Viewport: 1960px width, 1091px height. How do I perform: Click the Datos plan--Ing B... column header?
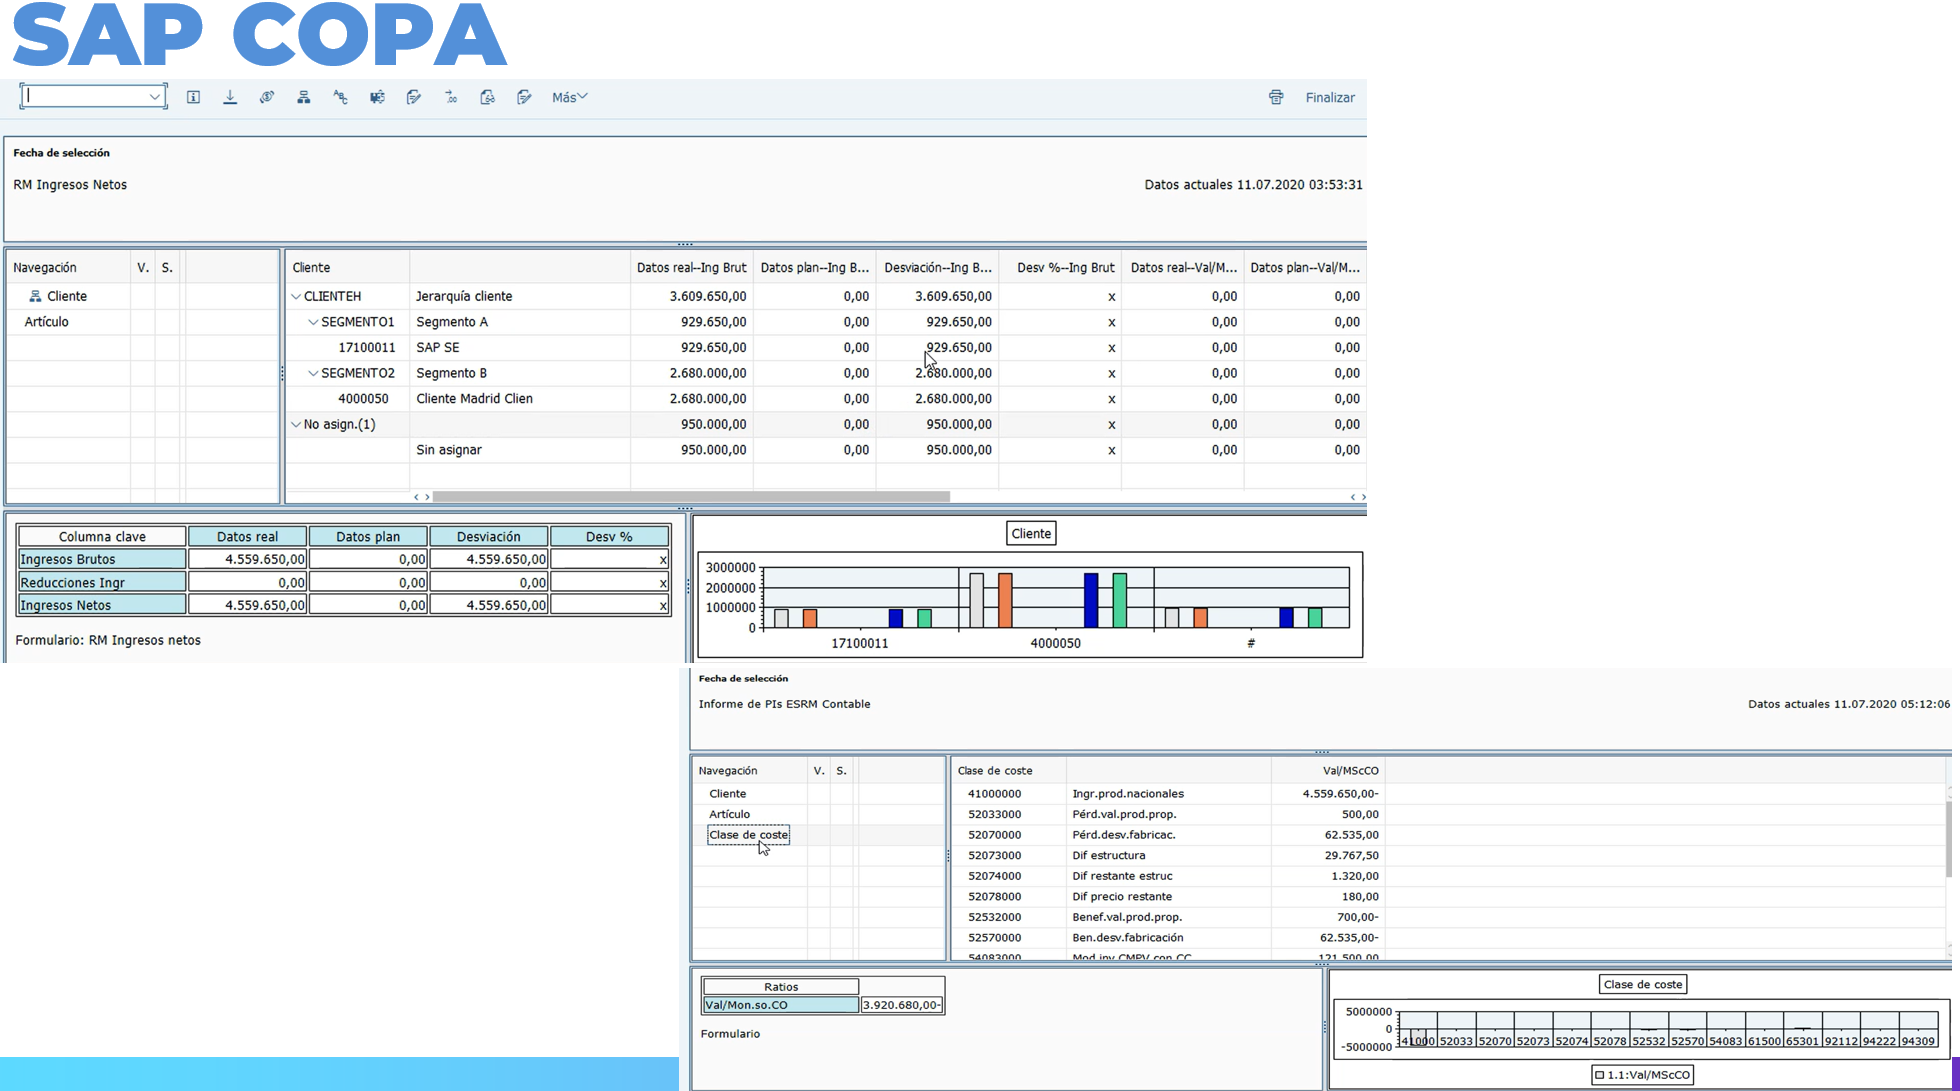(x=814, y=267)
